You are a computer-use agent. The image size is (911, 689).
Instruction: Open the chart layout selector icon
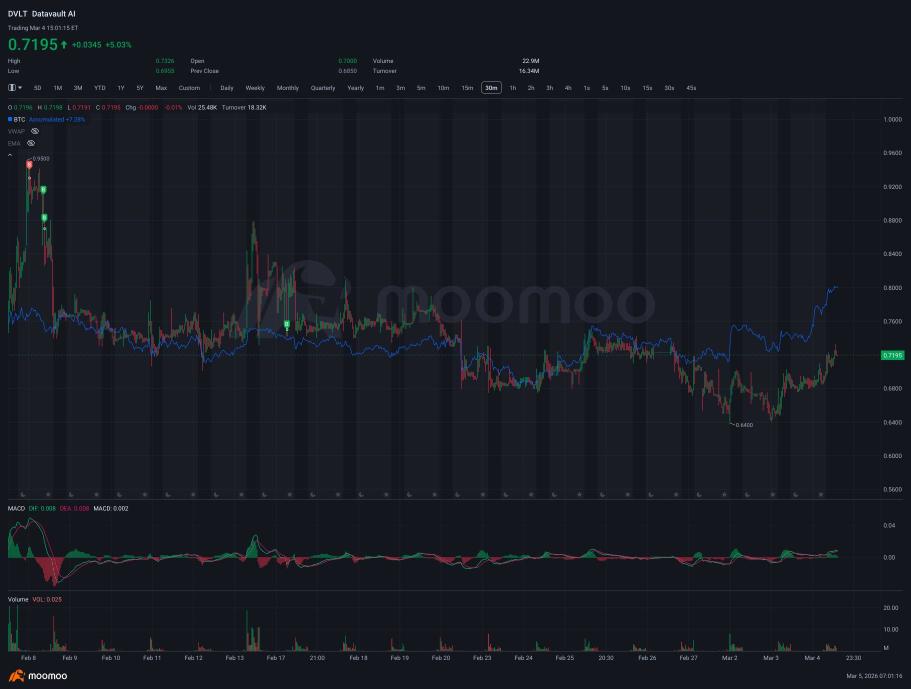(12, 88)
